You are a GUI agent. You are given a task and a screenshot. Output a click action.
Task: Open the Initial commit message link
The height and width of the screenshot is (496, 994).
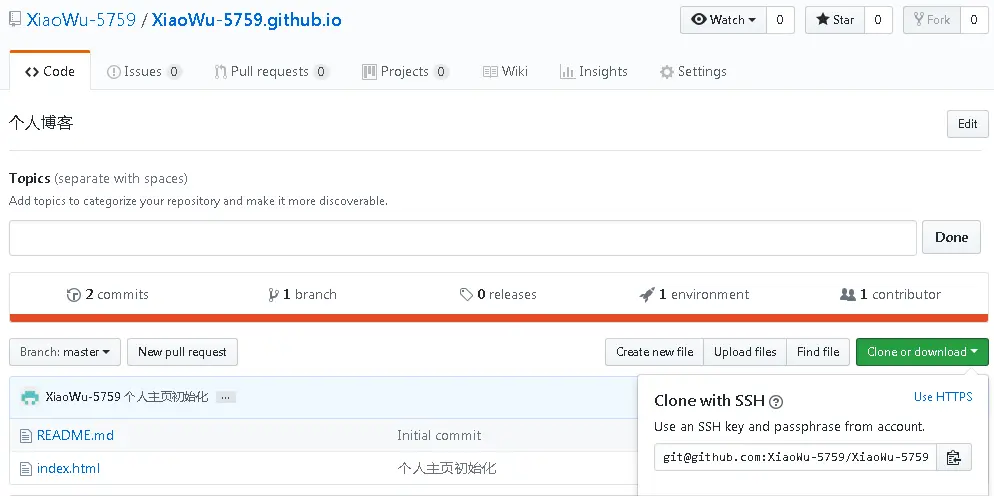pyautogui.click(x=439, y=435)
